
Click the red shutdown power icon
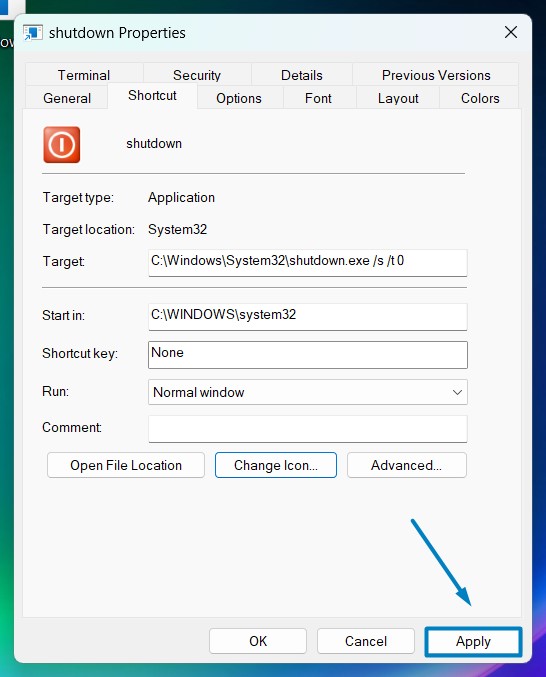(62, 145)
